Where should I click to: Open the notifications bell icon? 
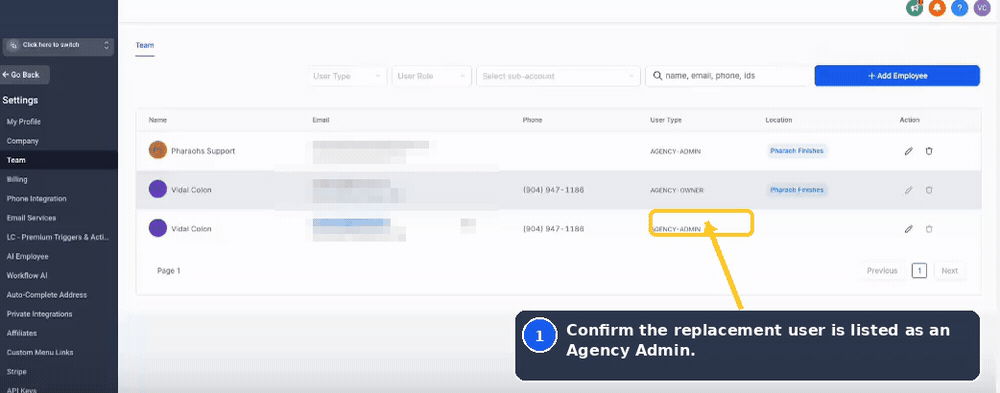point(937,8)
